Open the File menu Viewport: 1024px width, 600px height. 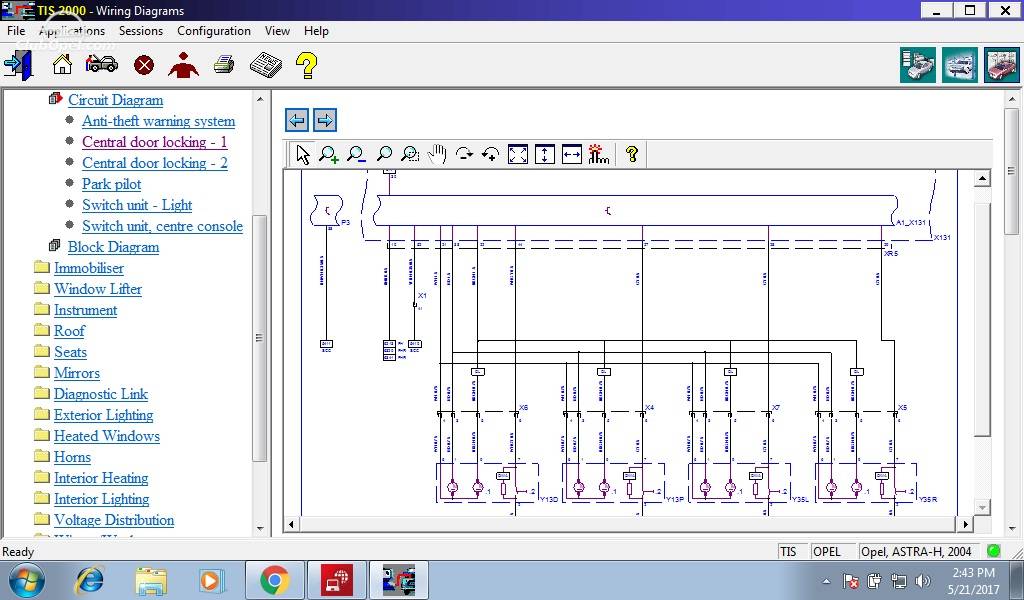(16, 31)
